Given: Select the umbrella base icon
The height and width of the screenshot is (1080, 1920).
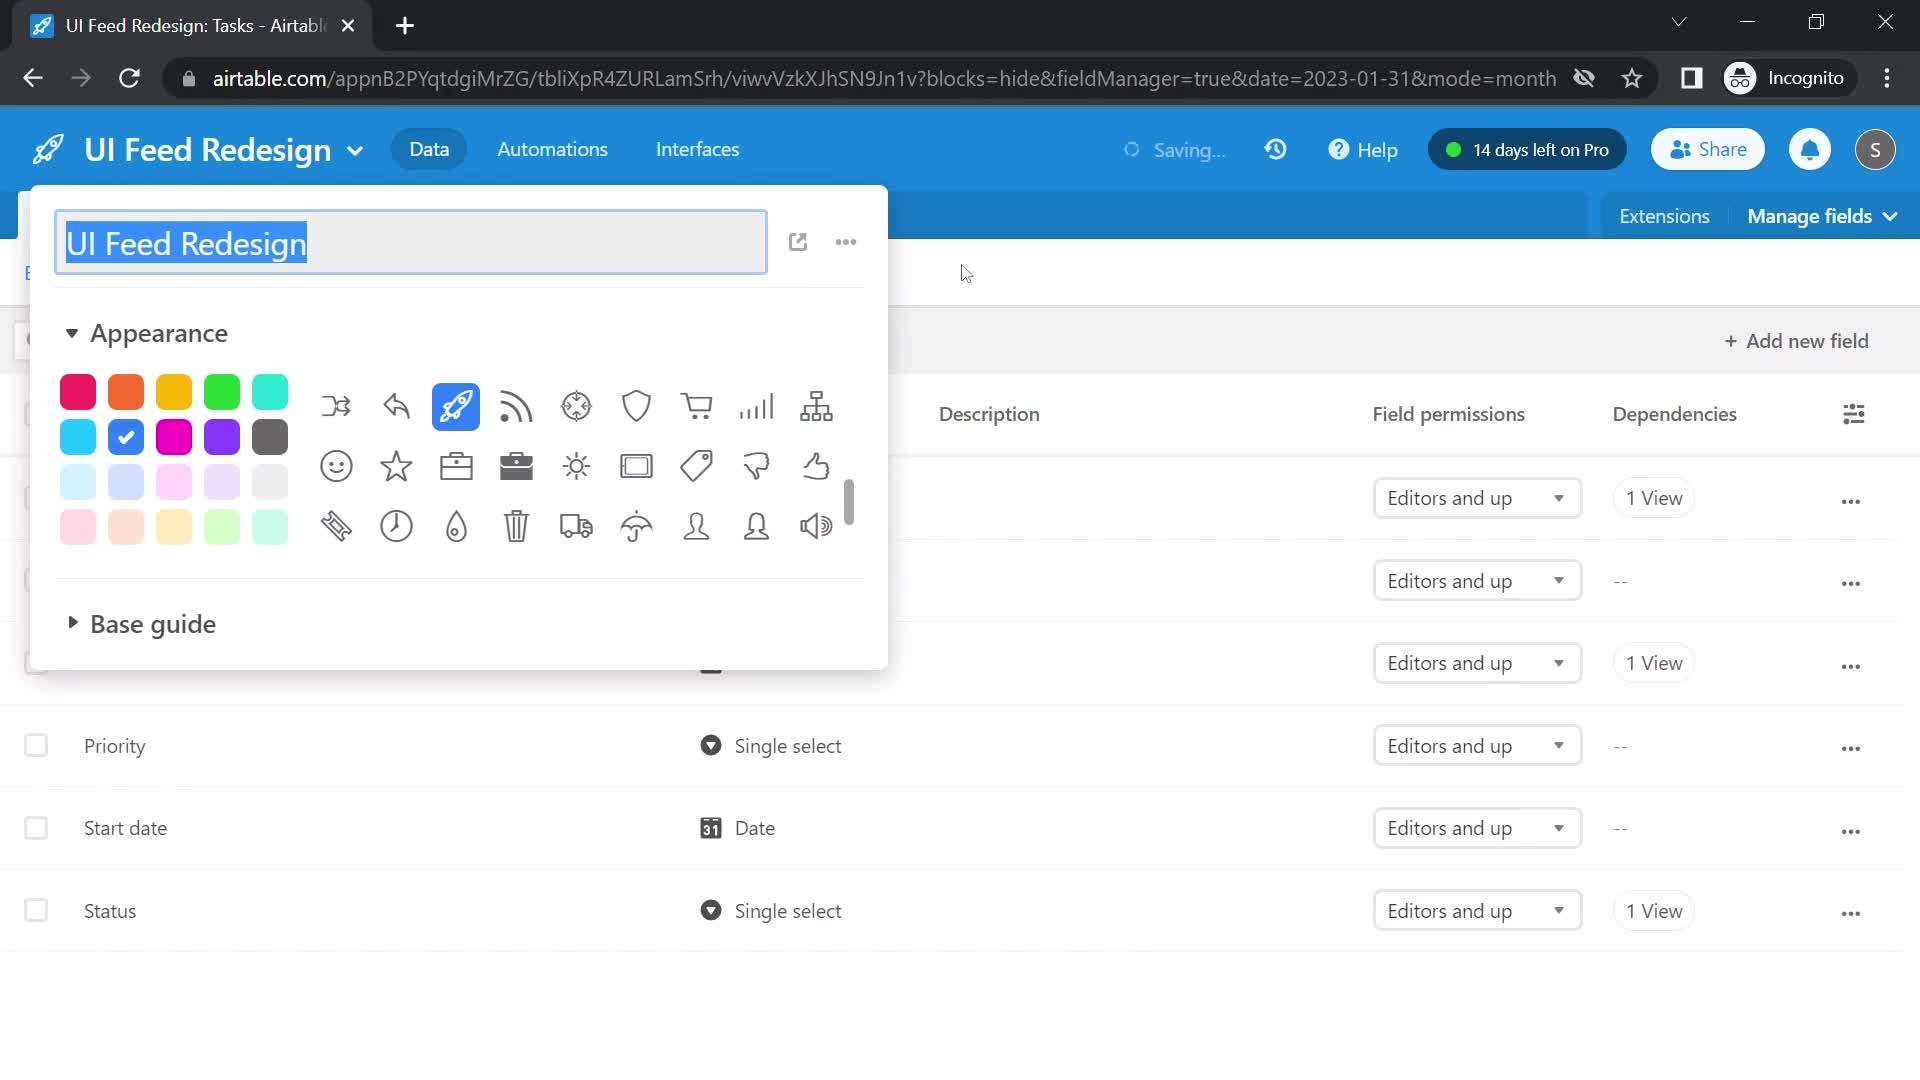Looking at the screenshot, I should 636,526.
